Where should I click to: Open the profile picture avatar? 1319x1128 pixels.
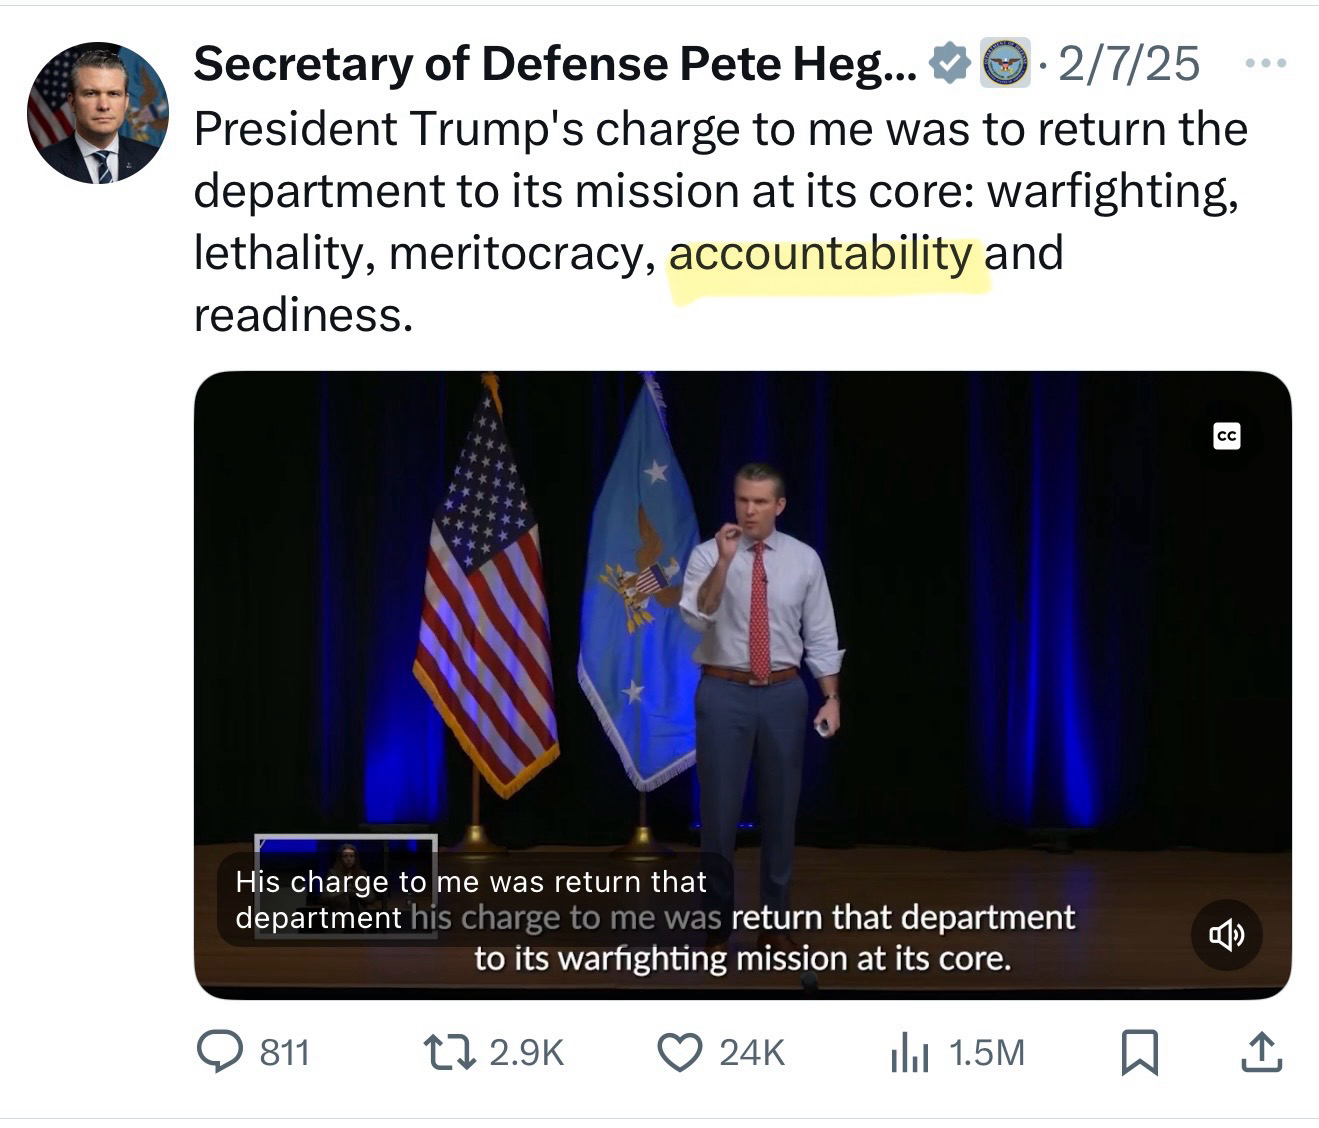click(x=98, y=113)
